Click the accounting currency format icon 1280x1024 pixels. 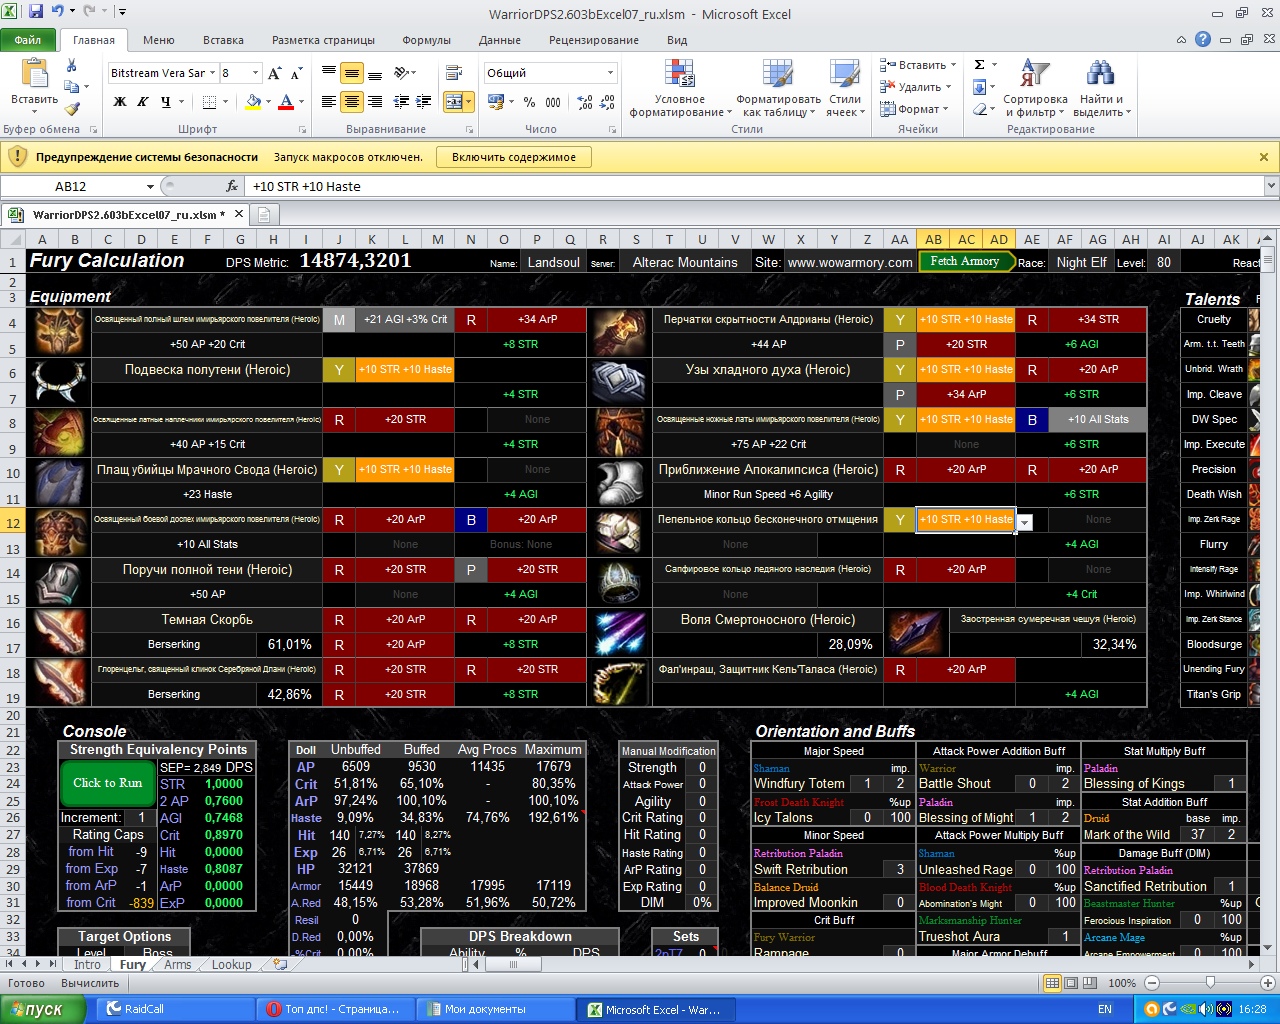(497, 102)
